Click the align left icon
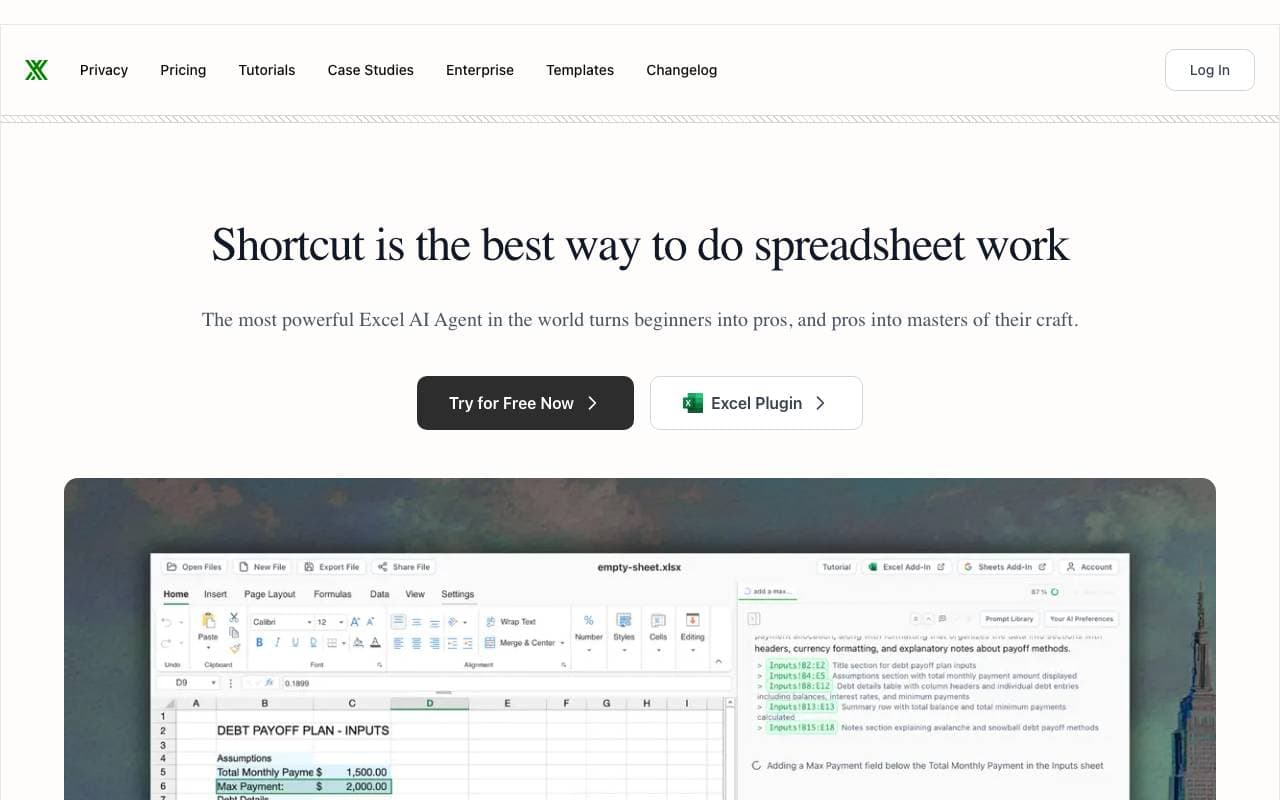Screen dimensions: 1280x800 tap(398, 643)
